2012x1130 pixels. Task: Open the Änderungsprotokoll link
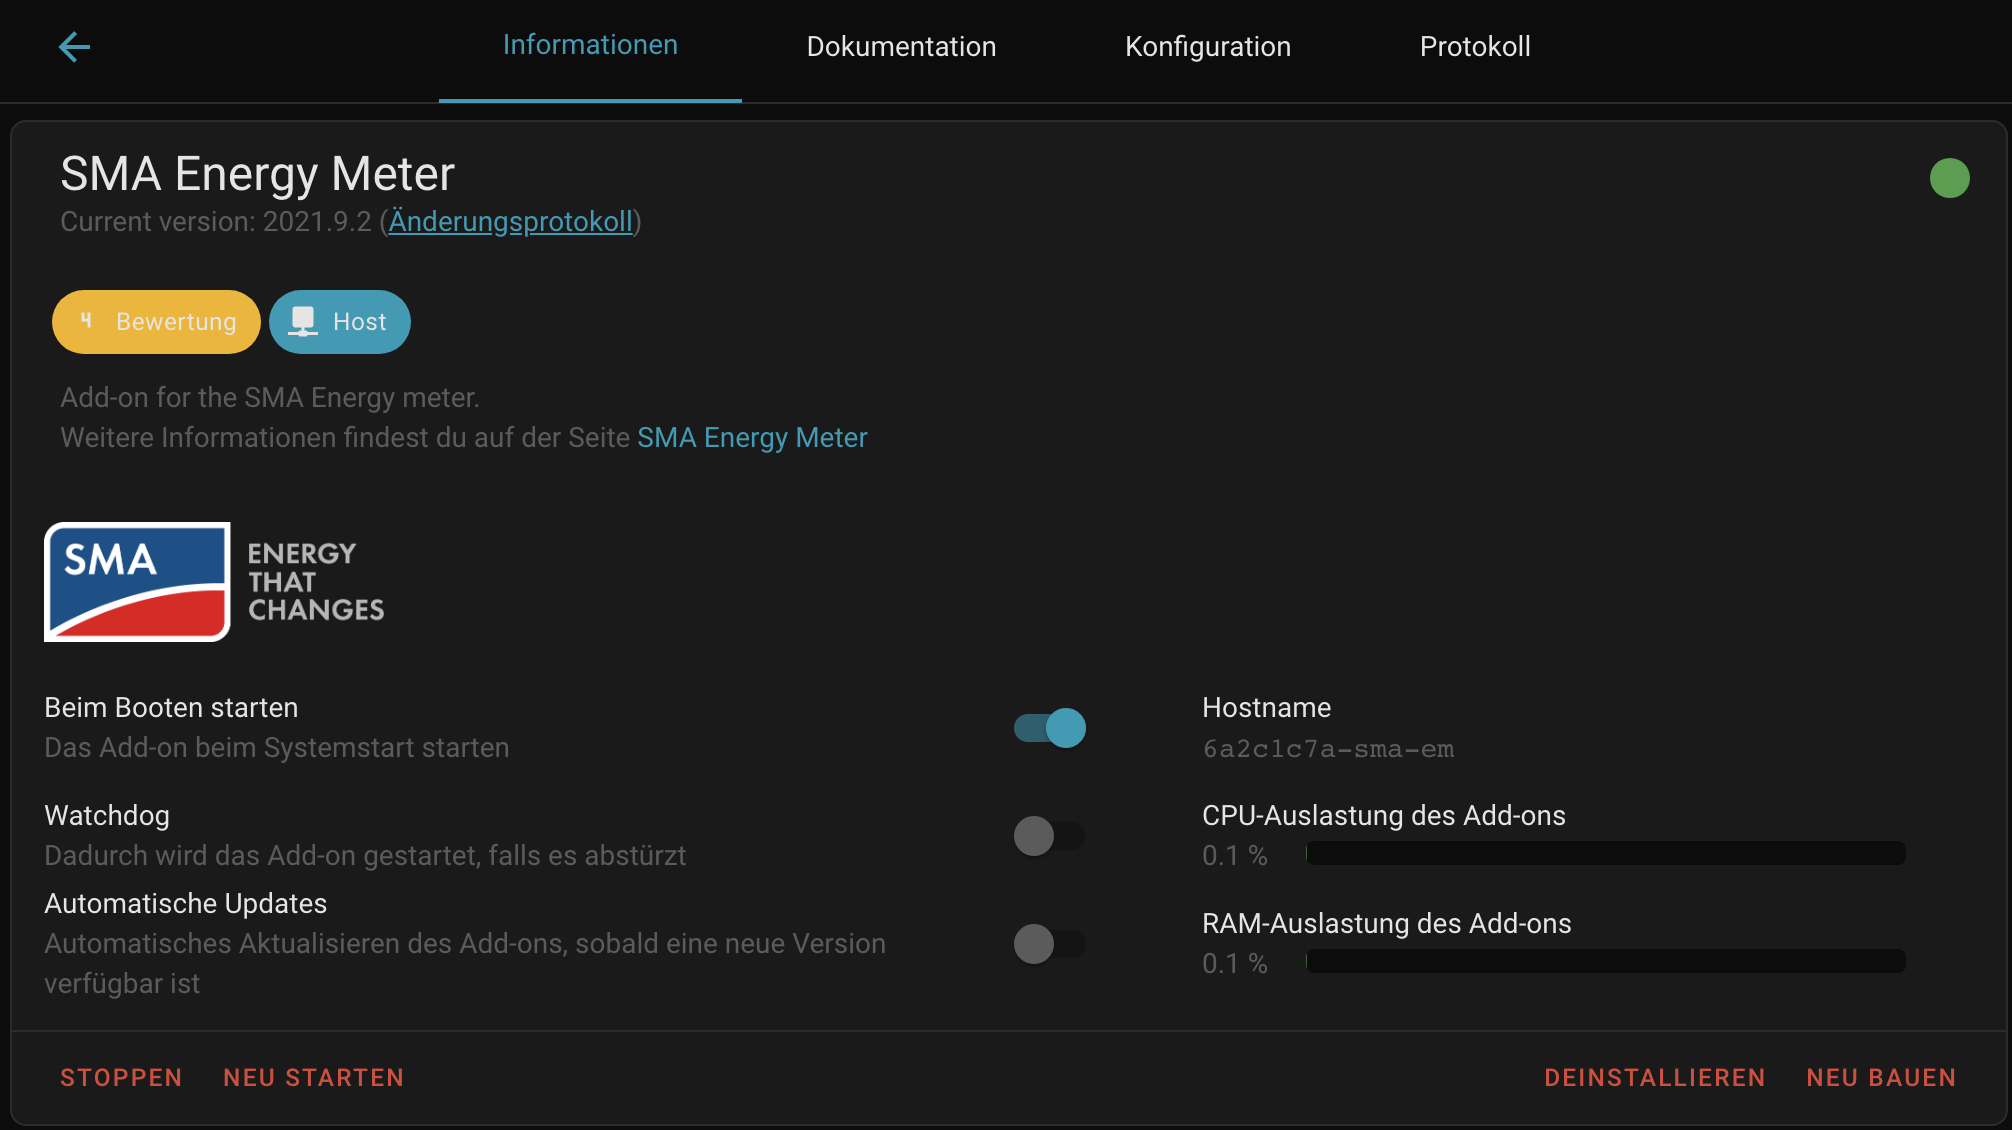[510, 221]
